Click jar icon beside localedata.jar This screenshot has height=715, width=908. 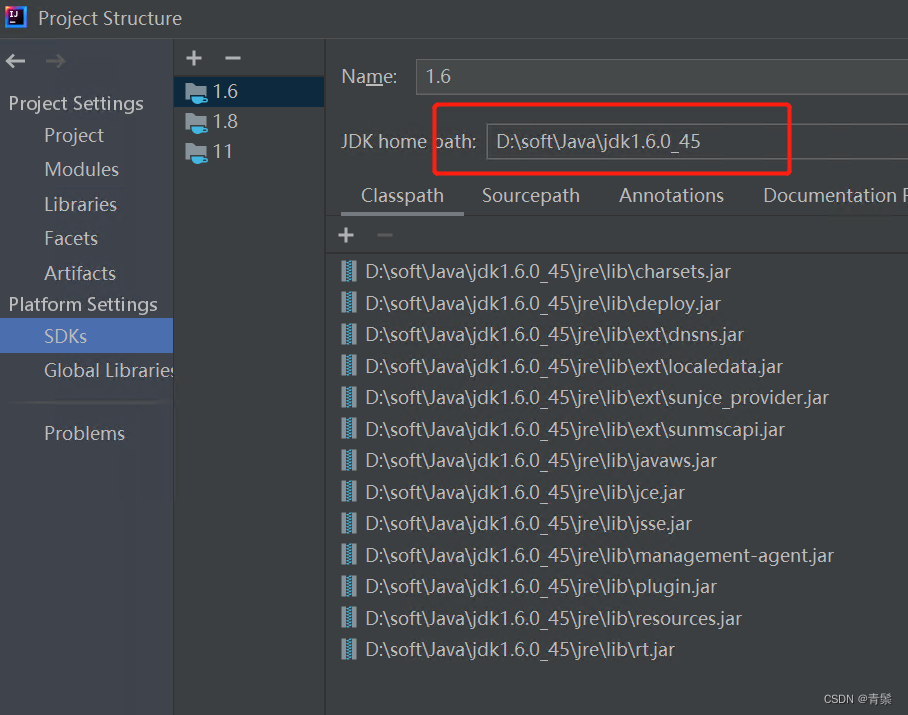349,366
